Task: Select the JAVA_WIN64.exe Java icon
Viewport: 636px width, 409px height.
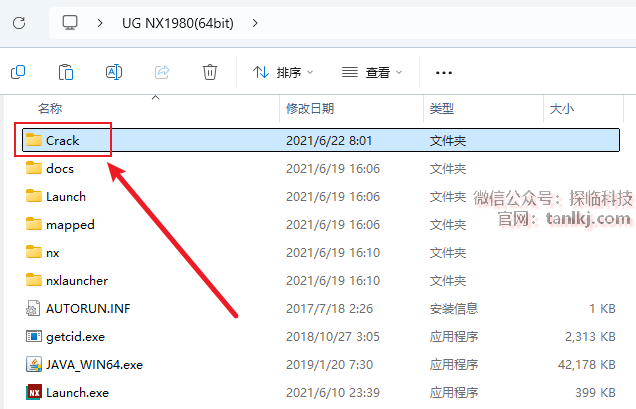Action: click(34, 364)
